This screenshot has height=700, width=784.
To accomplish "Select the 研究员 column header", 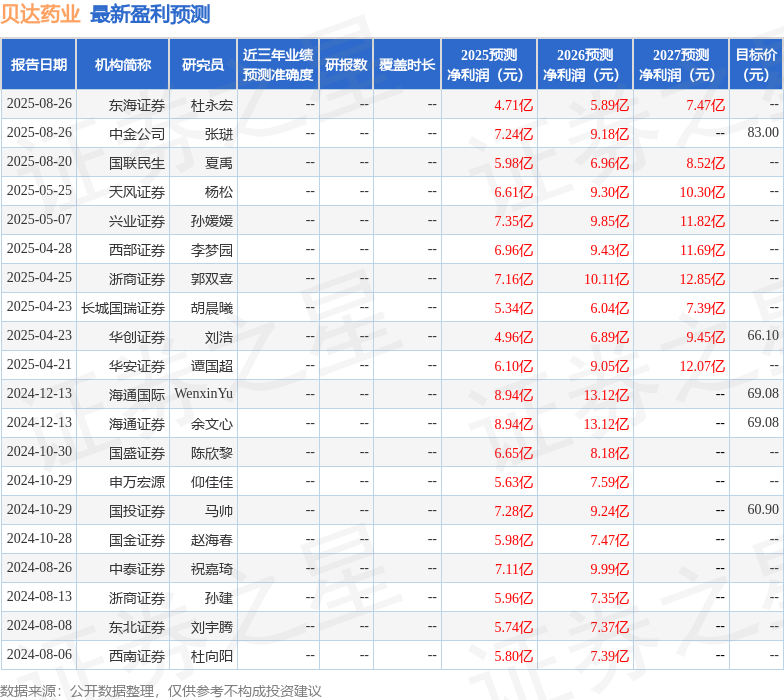I will pos(202,65).
